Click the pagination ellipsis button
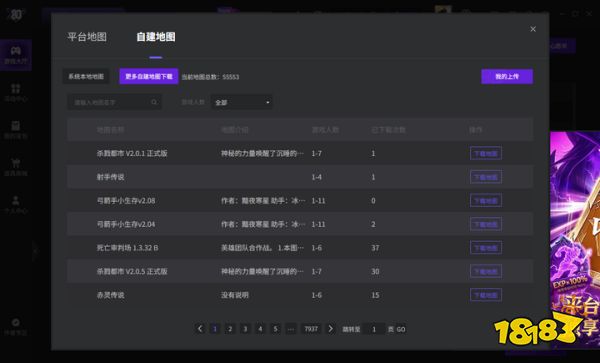The image size is (600, 363). pos(290,329)
